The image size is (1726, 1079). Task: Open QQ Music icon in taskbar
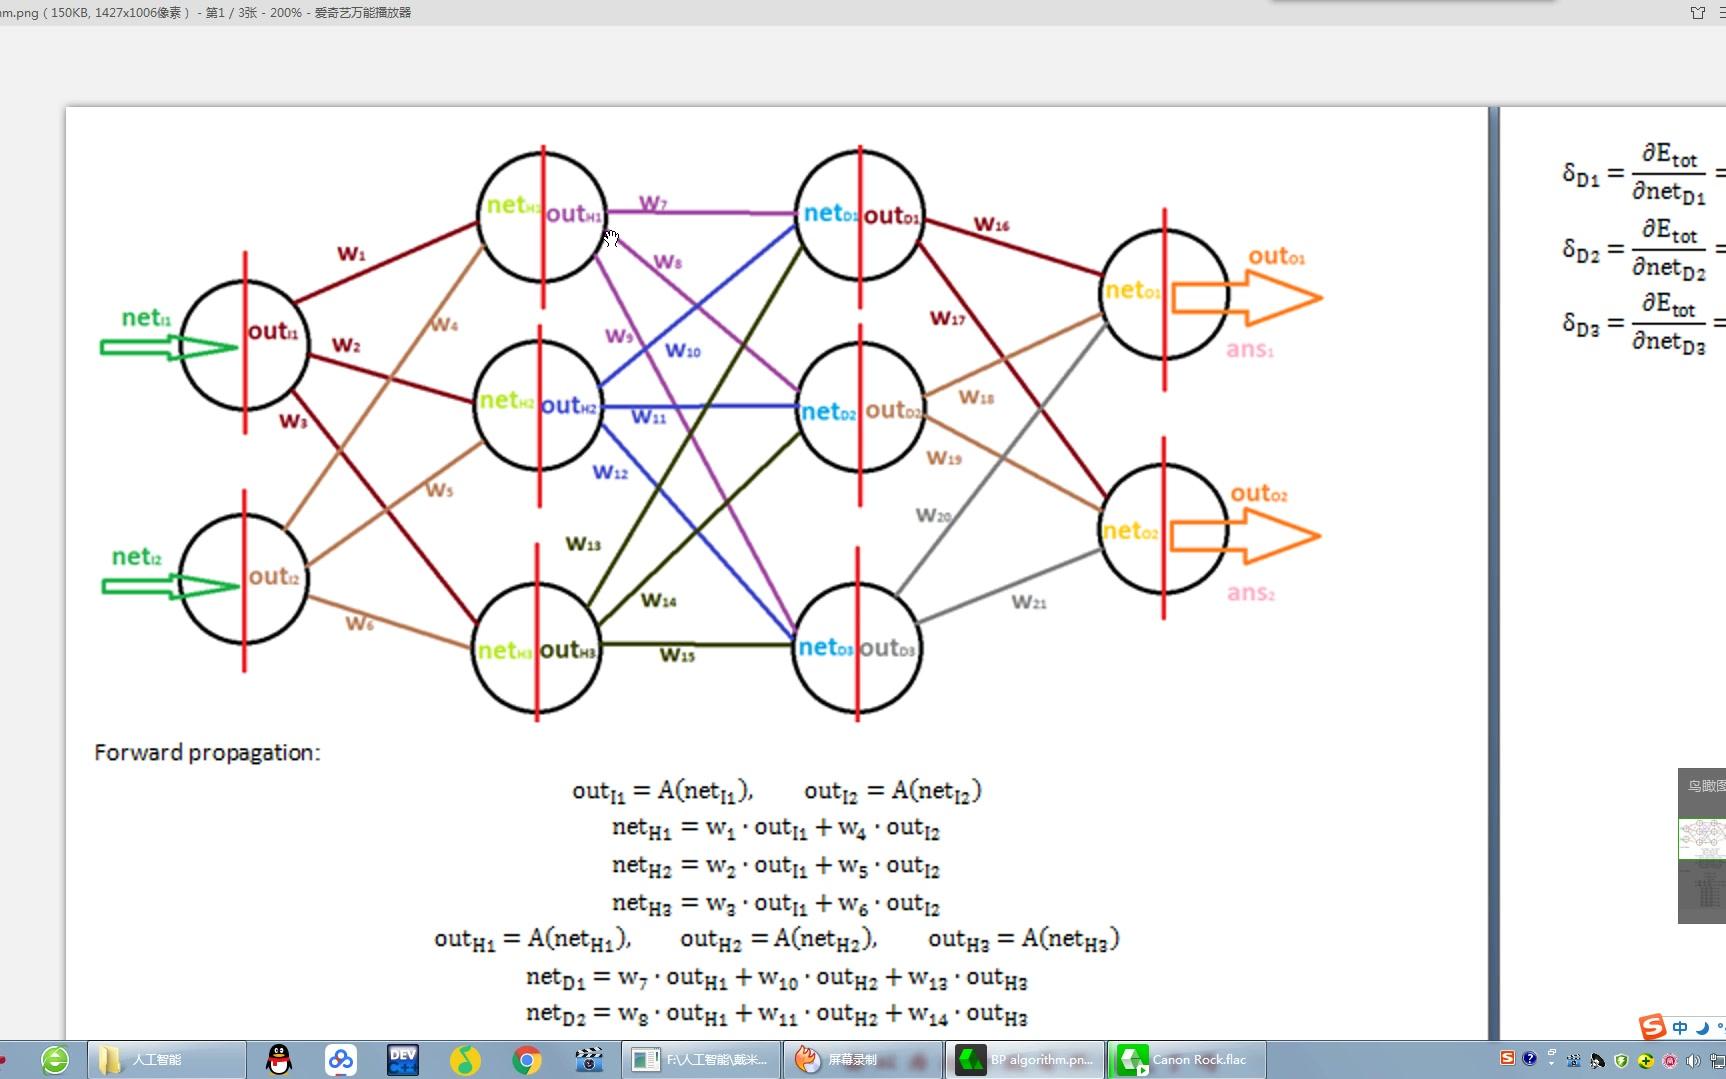[x=465, y=1060]
